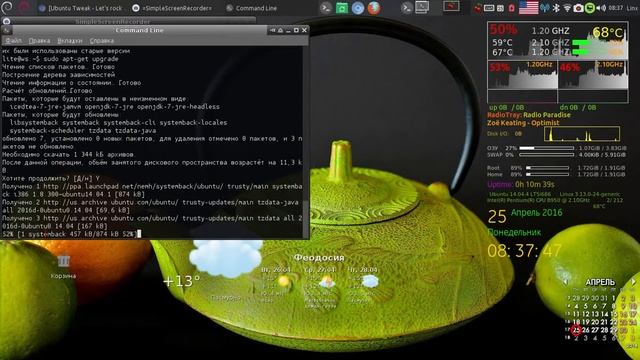Click Thursday 28.04 forecast cloud icon

[x=370, y=281]
